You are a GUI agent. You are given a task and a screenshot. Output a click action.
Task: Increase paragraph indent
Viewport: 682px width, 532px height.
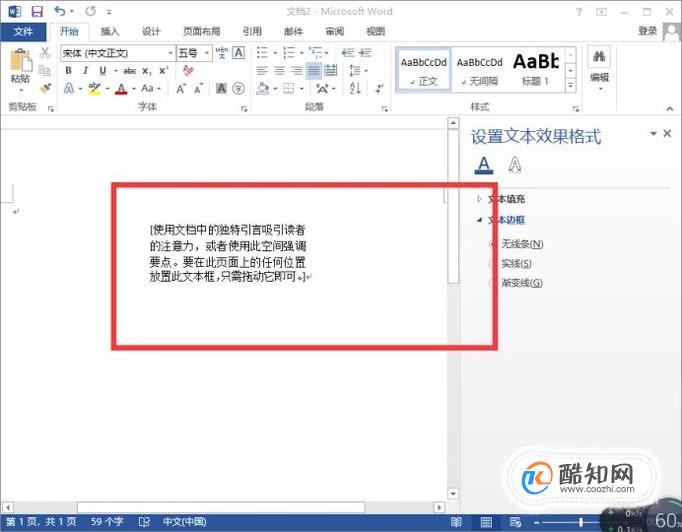pyautogui.click(x=365, y=53)
